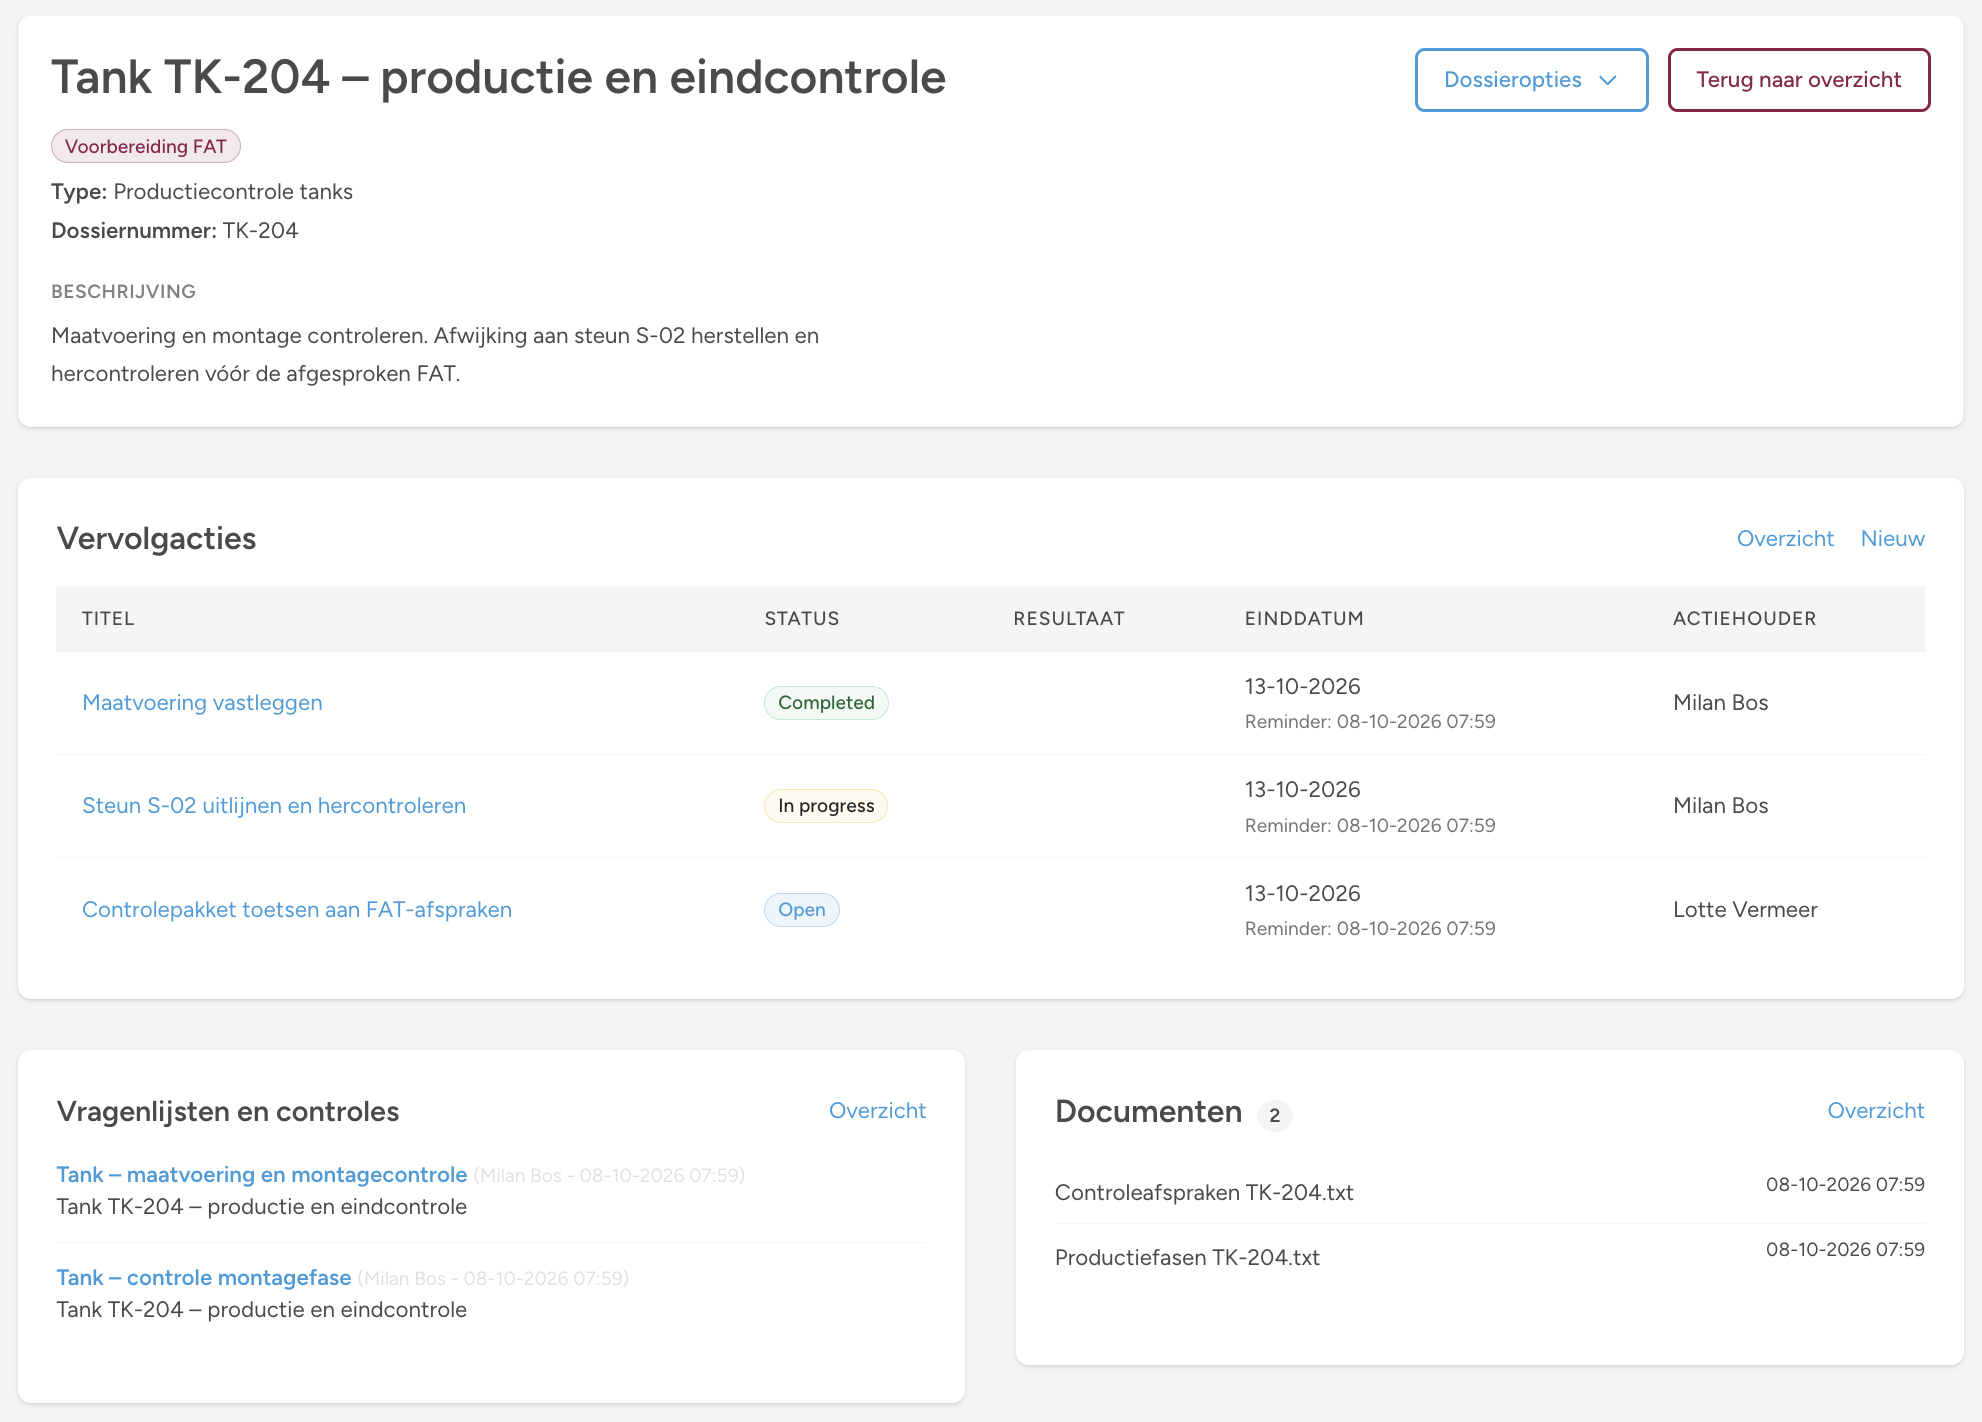This screenshot has height=1422, width=1982.
Task: Click Milan Bos in Maatvoering vastleggen row
Action: 1720,702
